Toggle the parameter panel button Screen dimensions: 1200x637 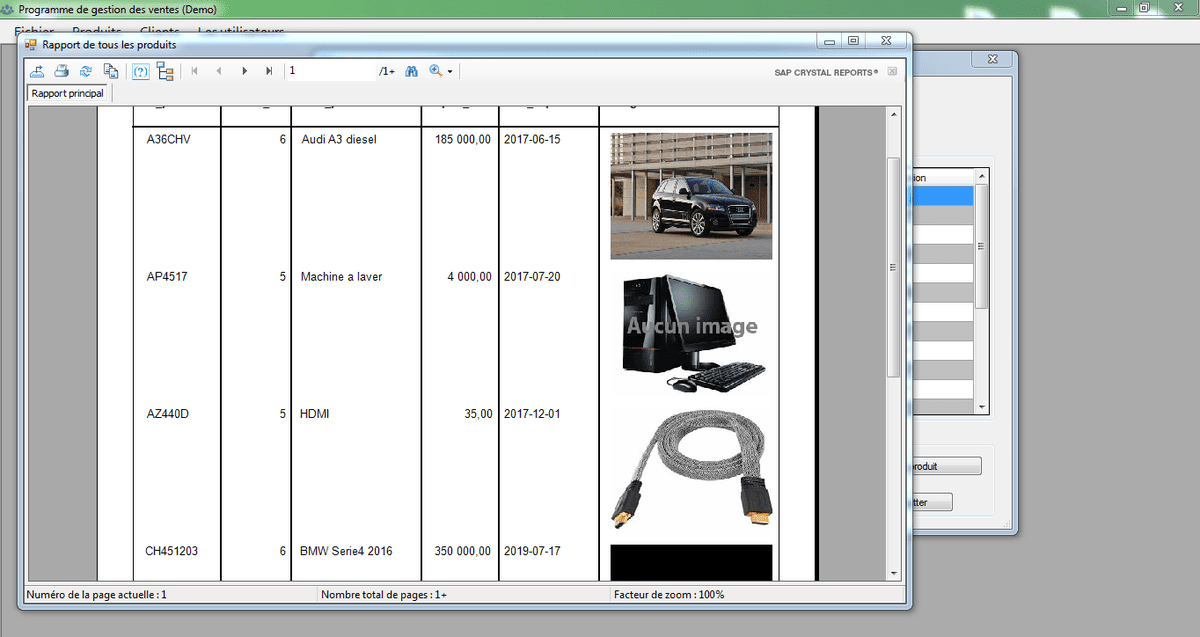(141, 71)
